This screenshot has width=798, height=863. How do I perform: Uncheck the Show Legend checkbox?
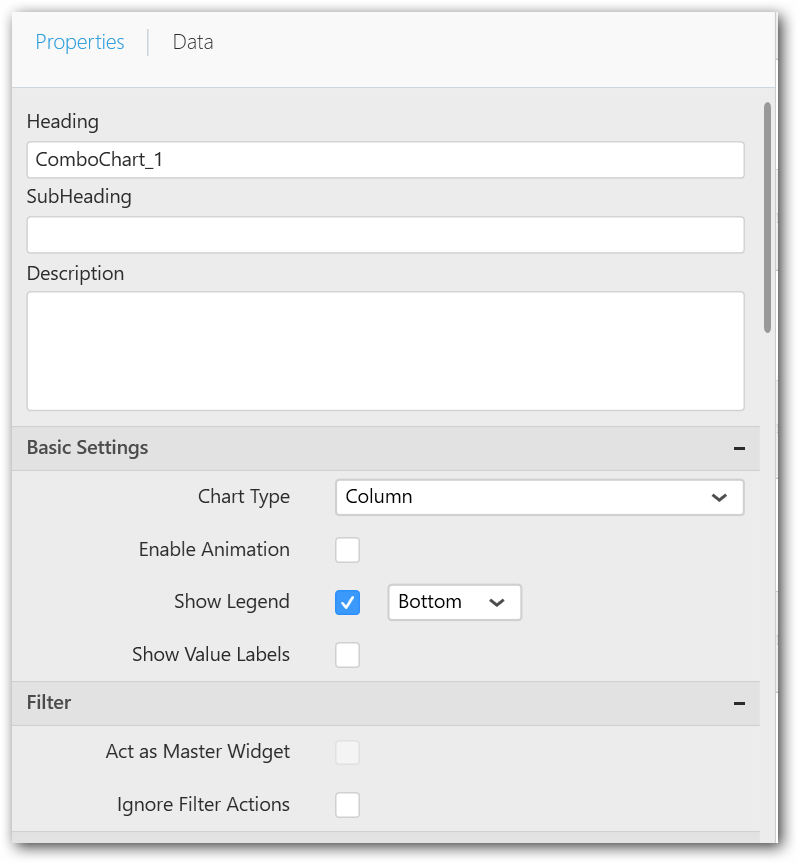(x=347, y=602)
